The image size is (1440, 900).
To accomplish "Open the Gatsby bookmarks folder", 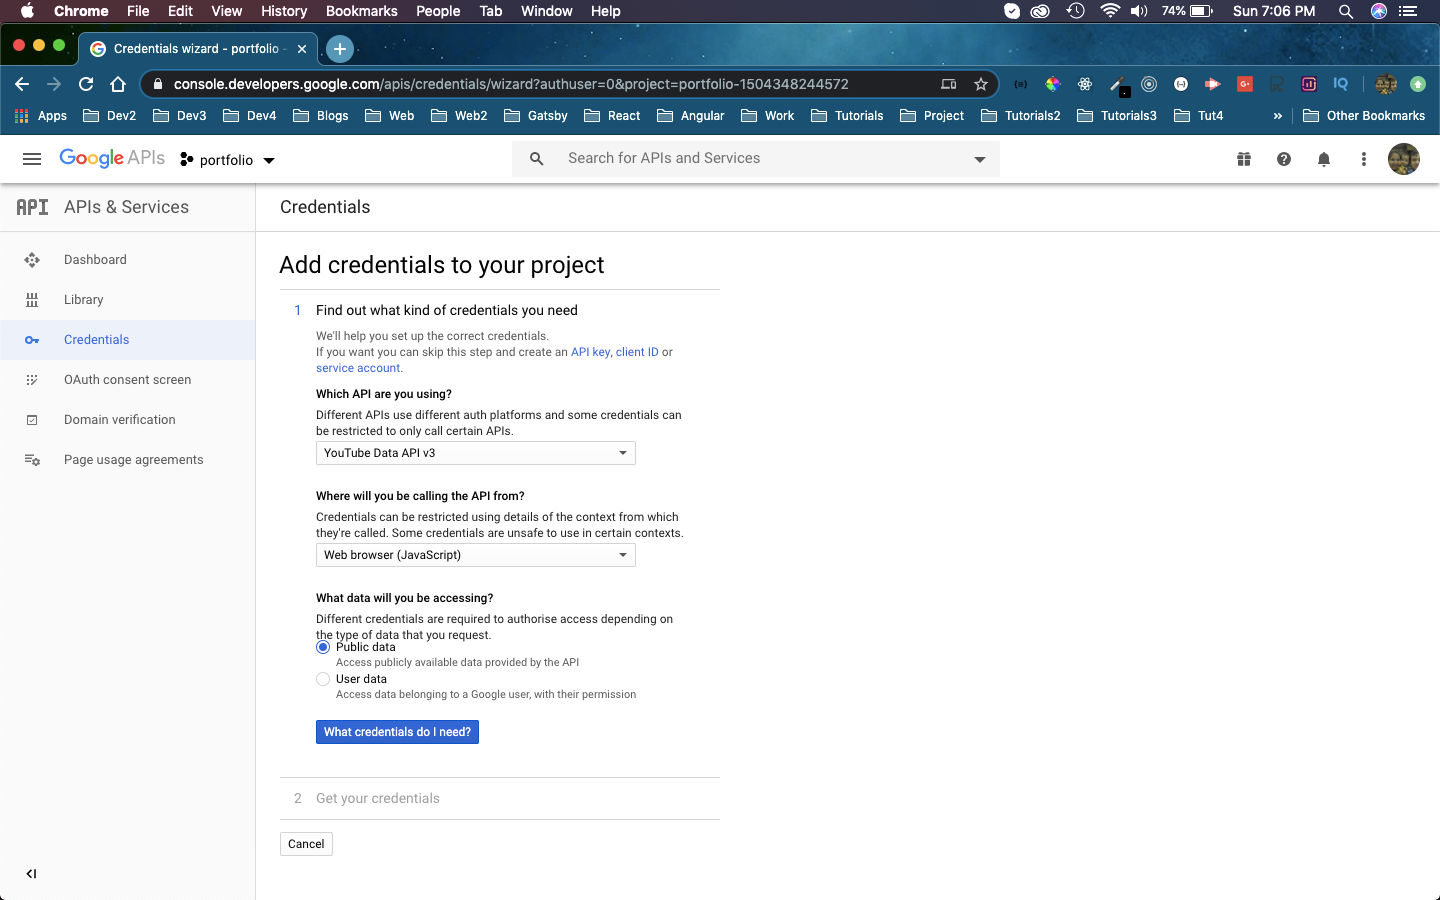I will [x=536, y=116].
